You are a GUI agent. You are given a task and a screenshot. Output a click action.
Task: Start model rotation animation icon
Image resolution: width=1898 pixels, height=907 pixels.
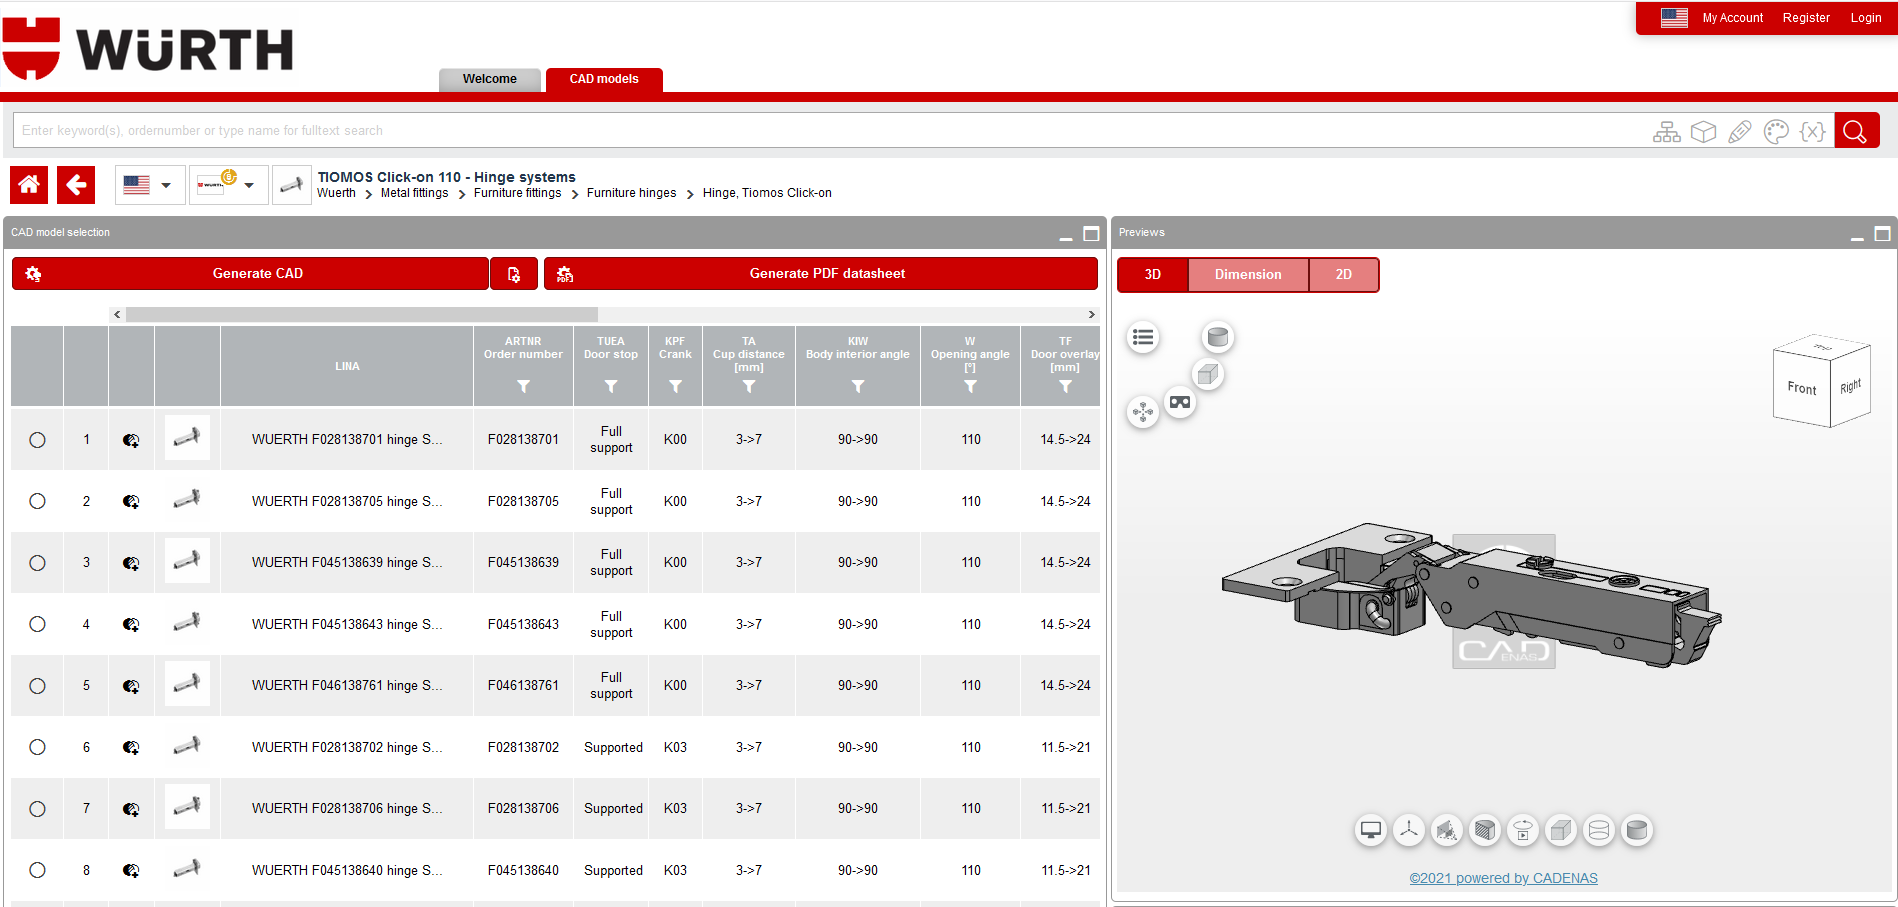pos(1523,830)
